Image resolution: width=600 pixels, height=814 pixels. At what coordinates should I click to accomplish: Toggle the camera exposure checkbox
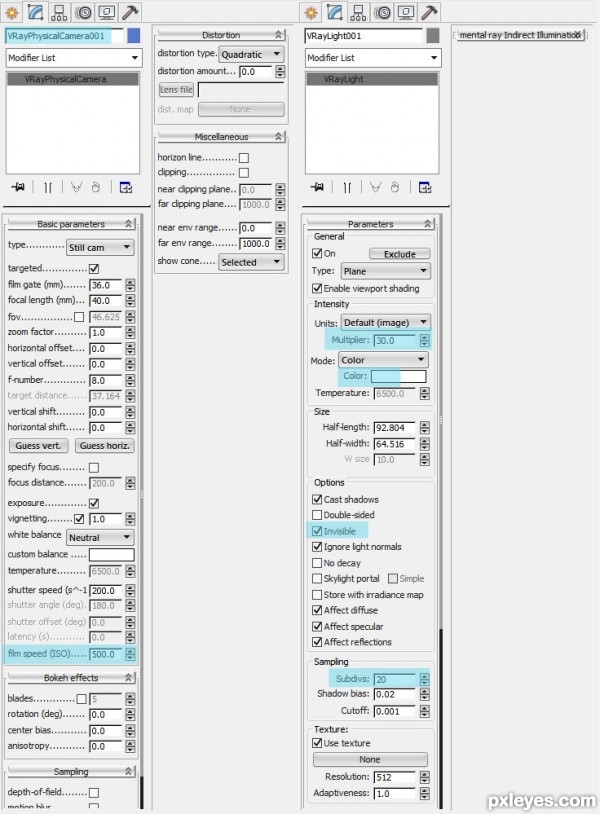[94, 503]
